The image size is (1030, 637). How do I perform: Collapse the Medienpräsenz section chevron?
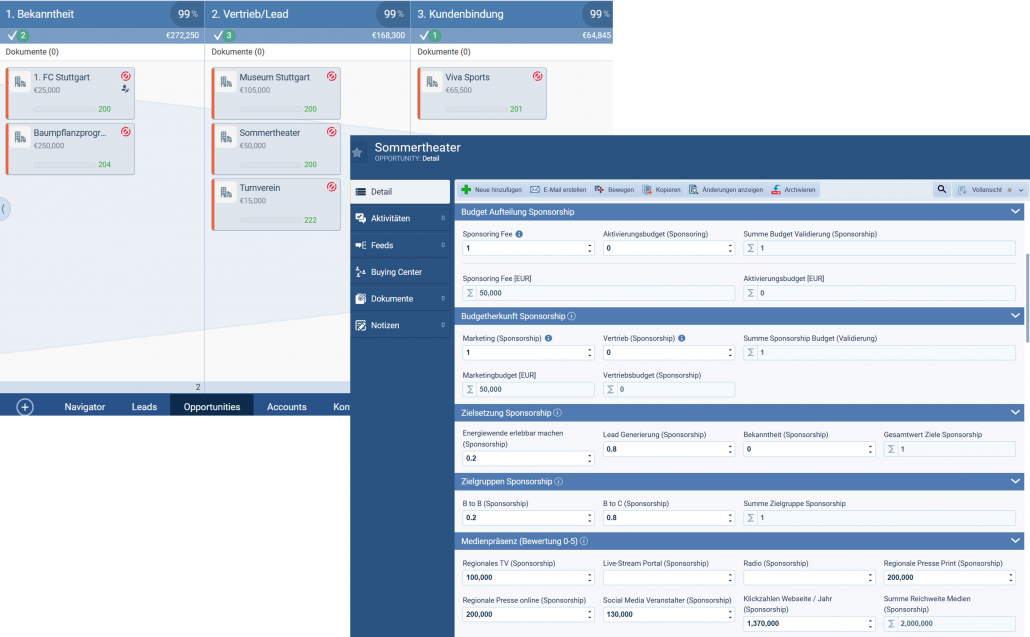(1016, 541)
